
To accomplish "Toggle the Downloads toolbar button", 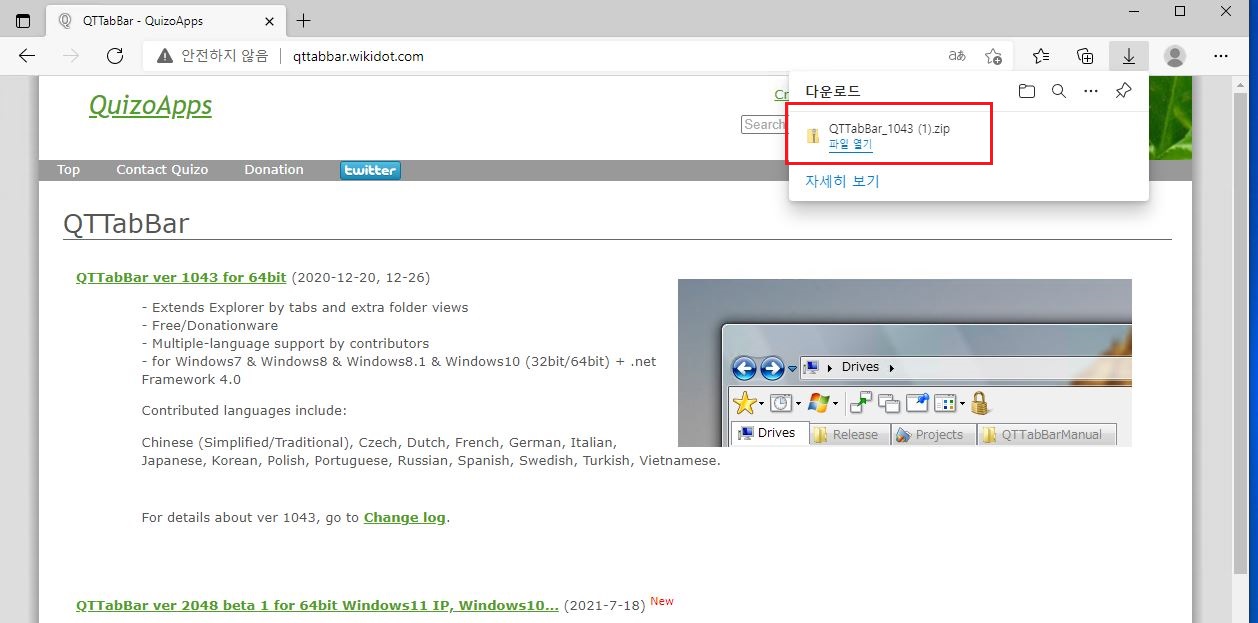I will [x=1129, y=56].
